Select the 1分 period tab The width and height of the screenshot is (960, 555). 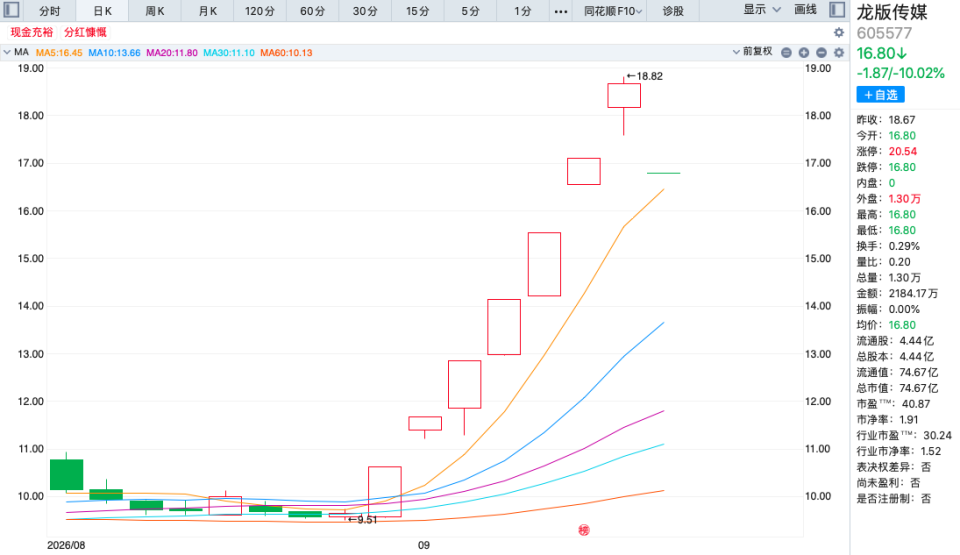(522, 11)
